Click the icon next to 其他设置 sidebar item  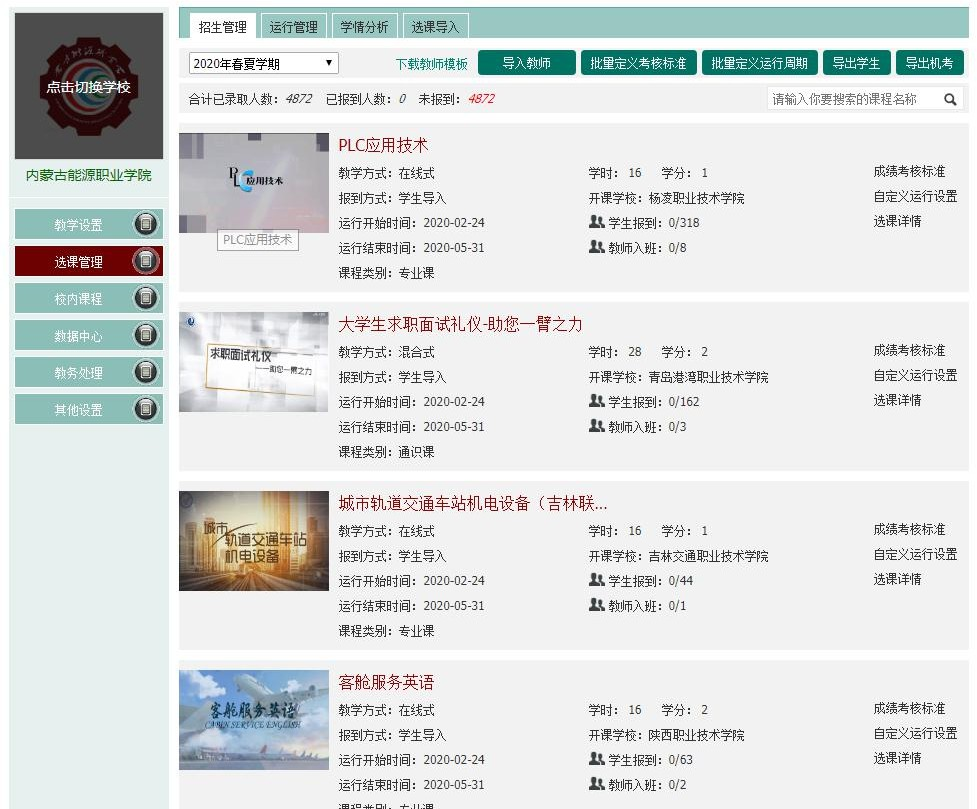click(148, 409)
